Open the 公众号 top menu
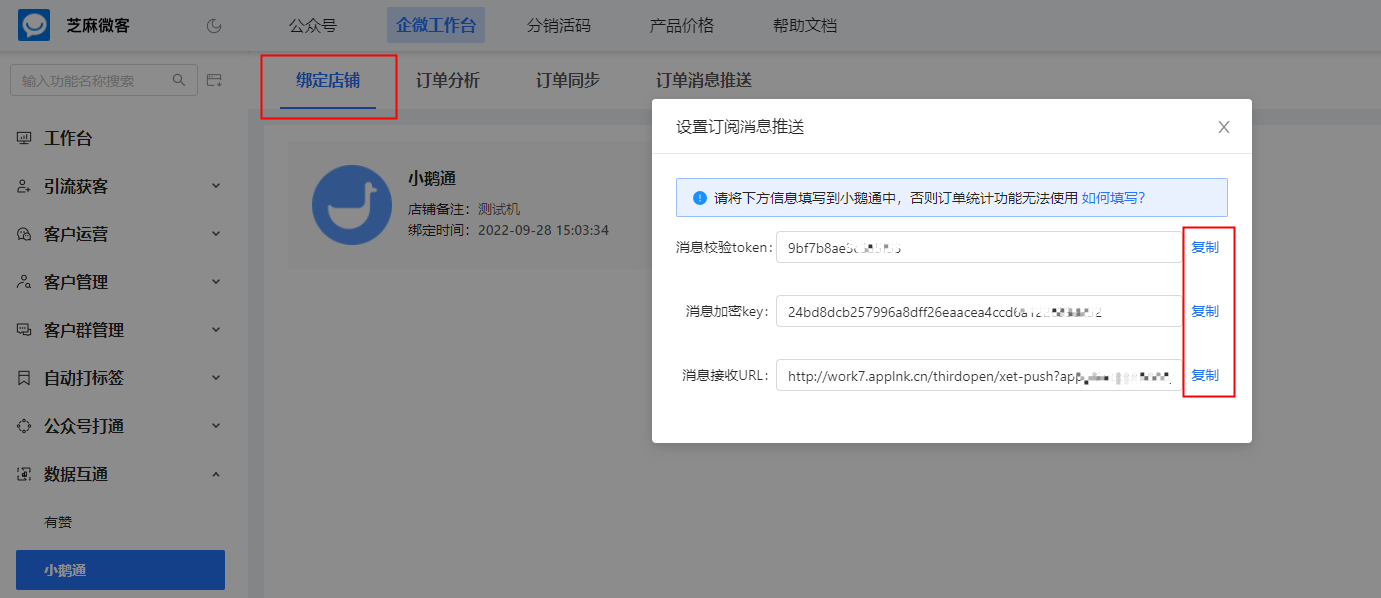The image size is (1381, 598). pos(313,26)
